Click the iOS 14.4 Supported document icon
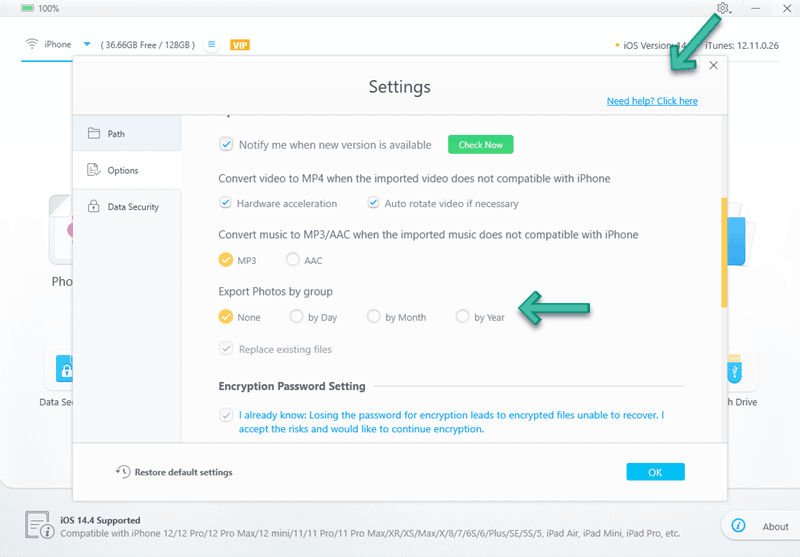This screenshot has width=800, height=557. click(x=39, y=525)
